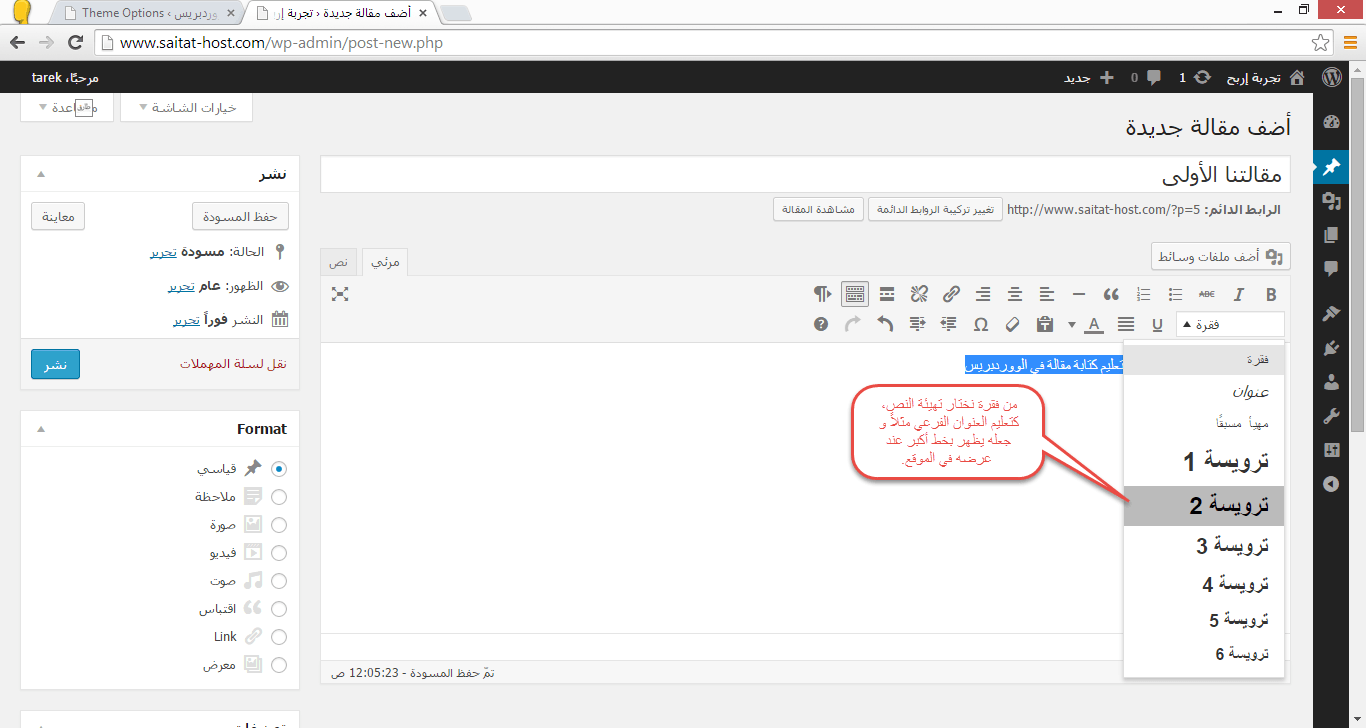Open keyboard shortcuts help icon
The height and width of the screenshot is (728, 1366).
(821, 324)
